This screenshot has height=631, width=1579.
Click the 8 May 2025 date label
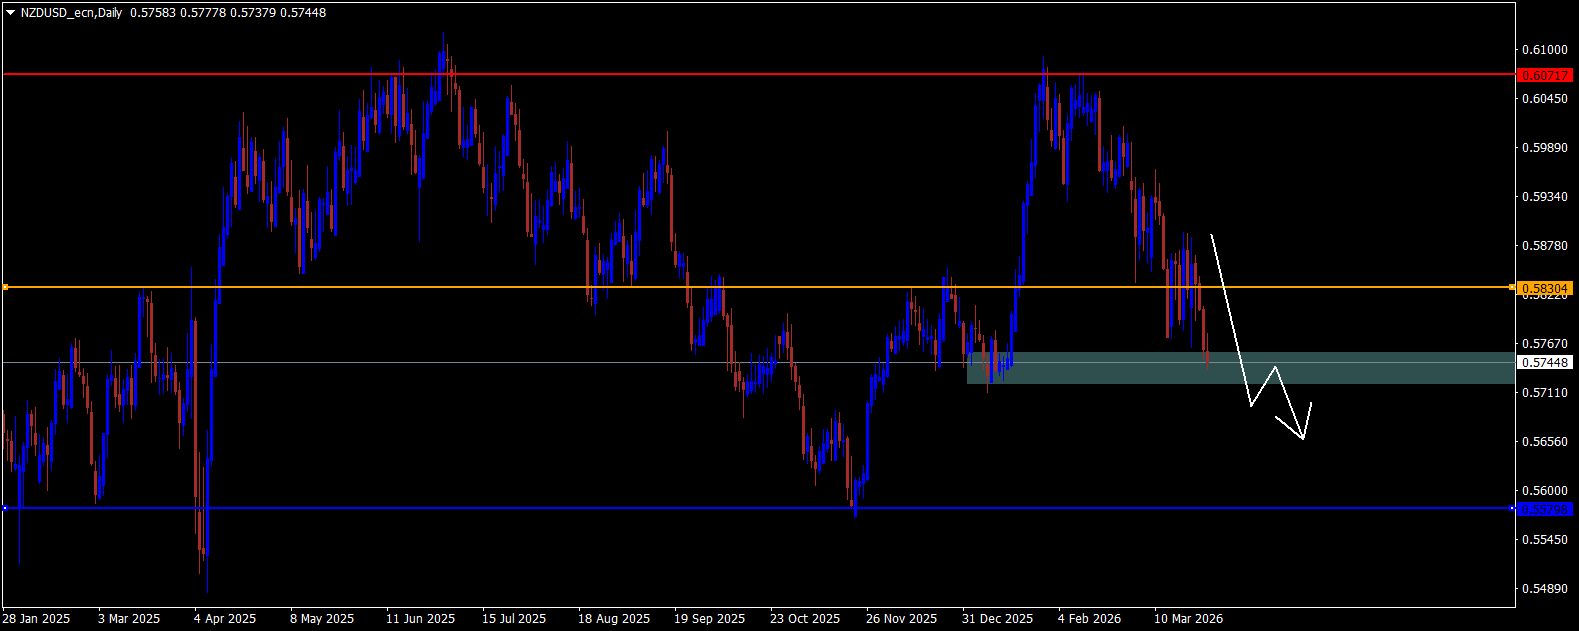tap(322, 619)
